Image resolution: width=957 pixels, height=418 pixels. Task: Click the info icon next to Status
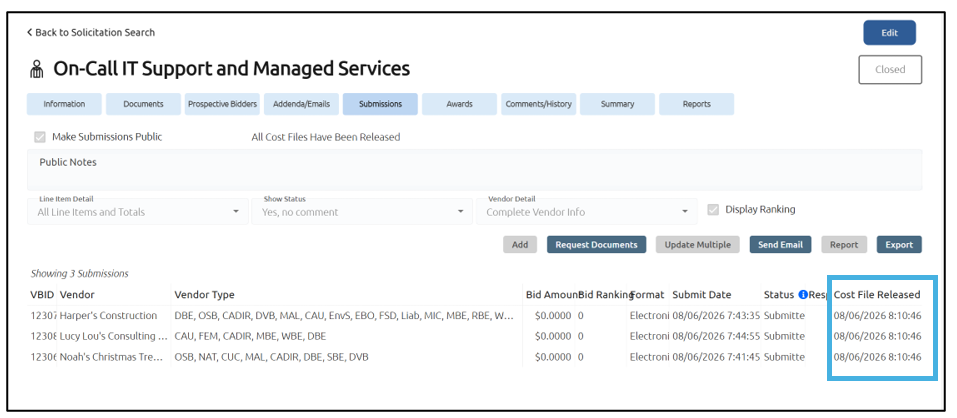[x=803, y=295]
